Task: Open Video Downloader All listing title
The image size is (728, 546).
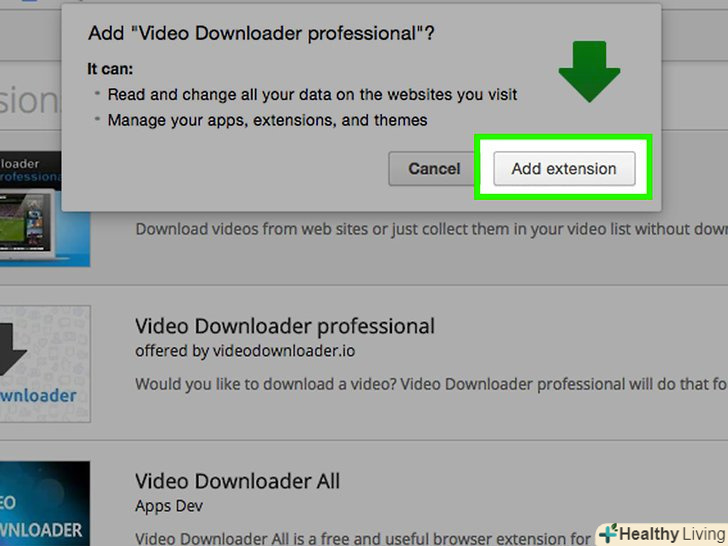Action: click(237, 481)
